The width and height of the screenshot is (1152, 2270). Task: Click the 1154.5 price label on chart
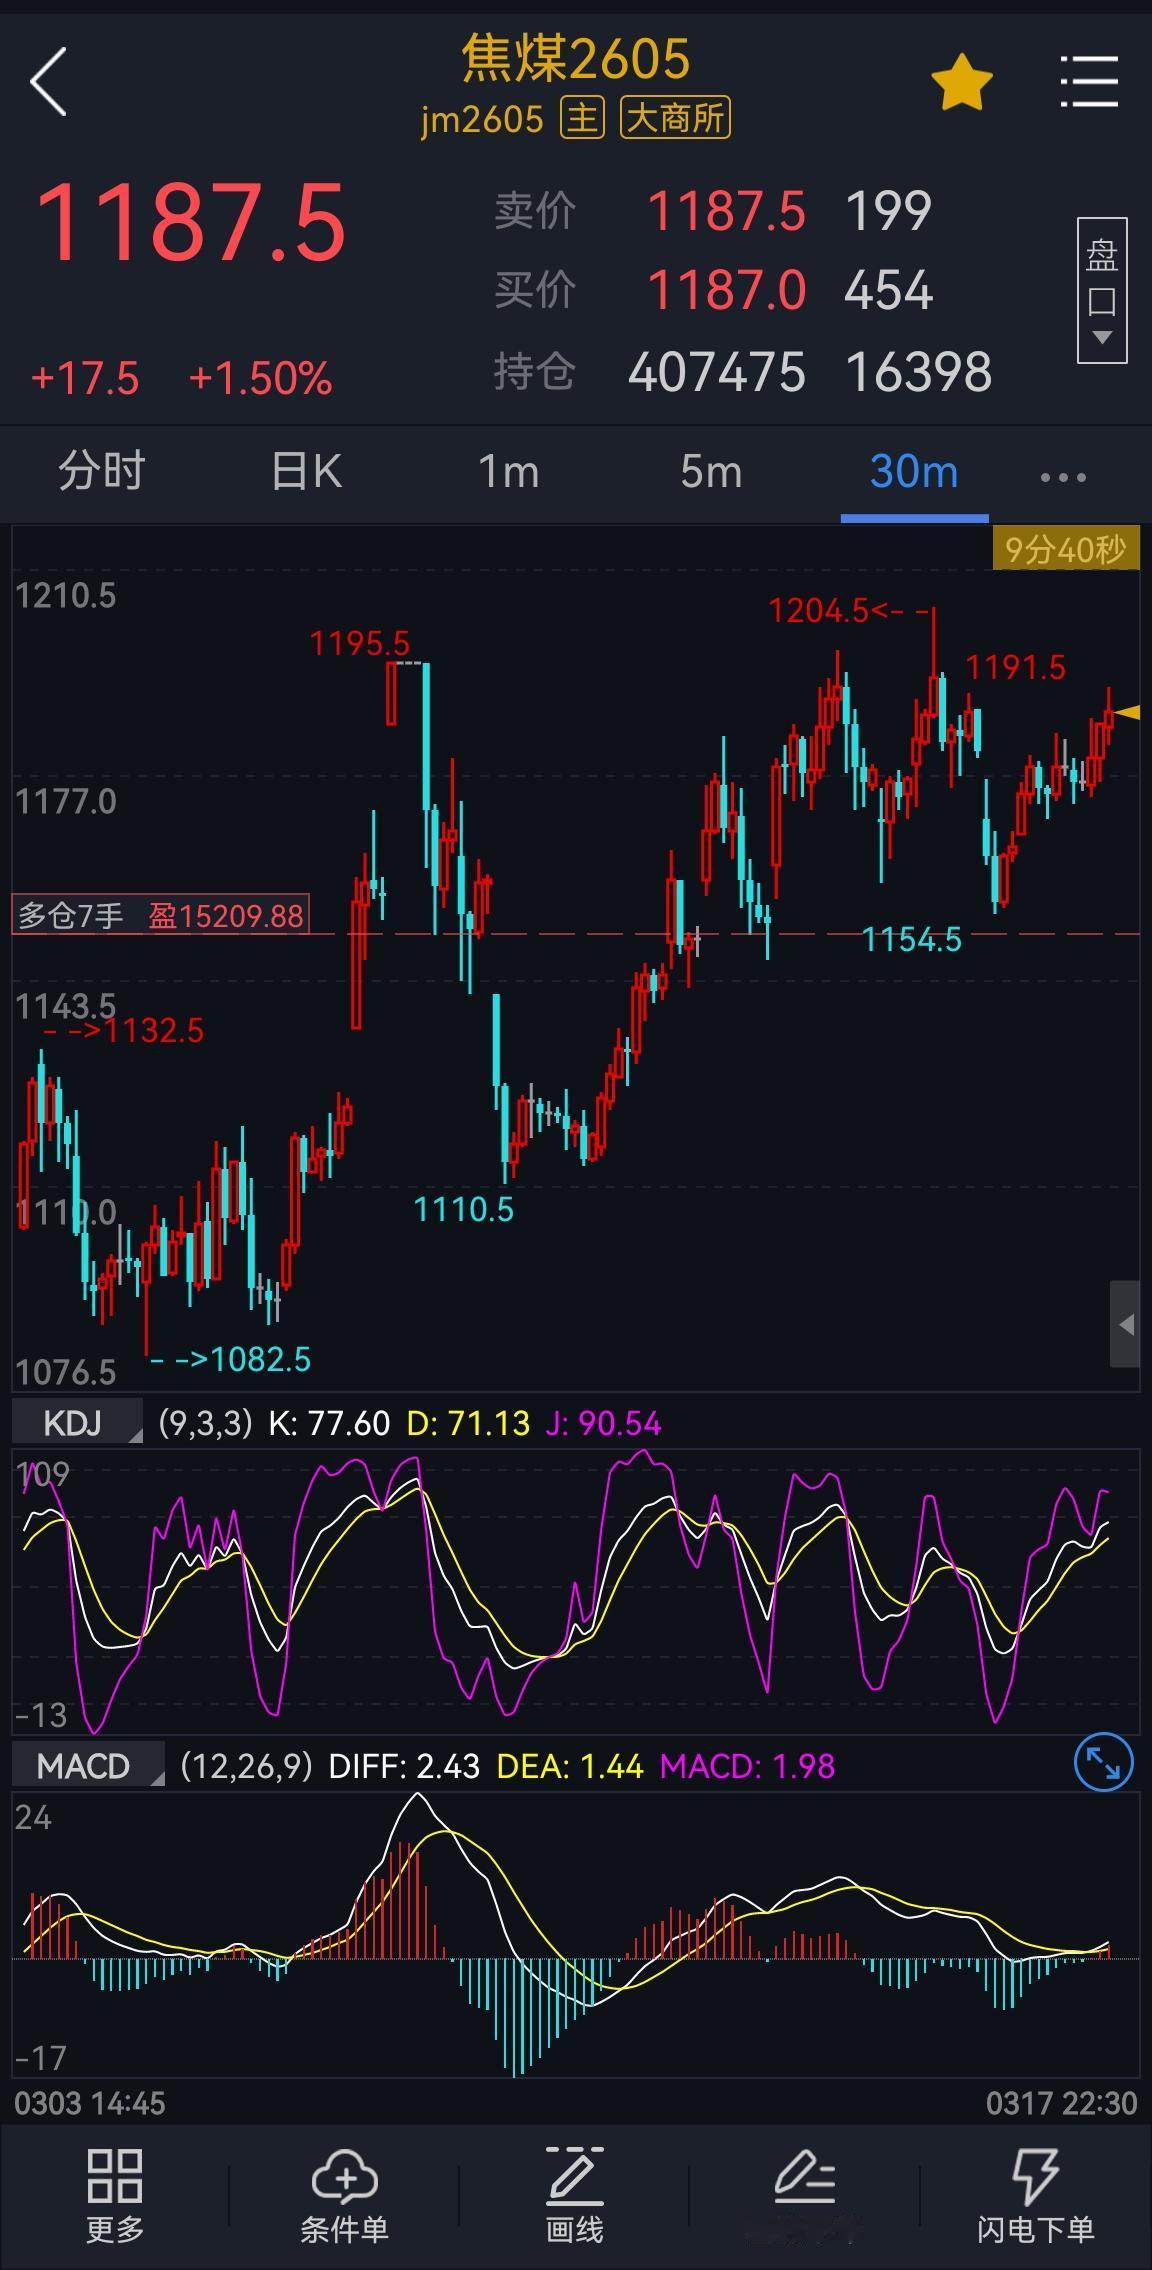(x=911, y=939)
